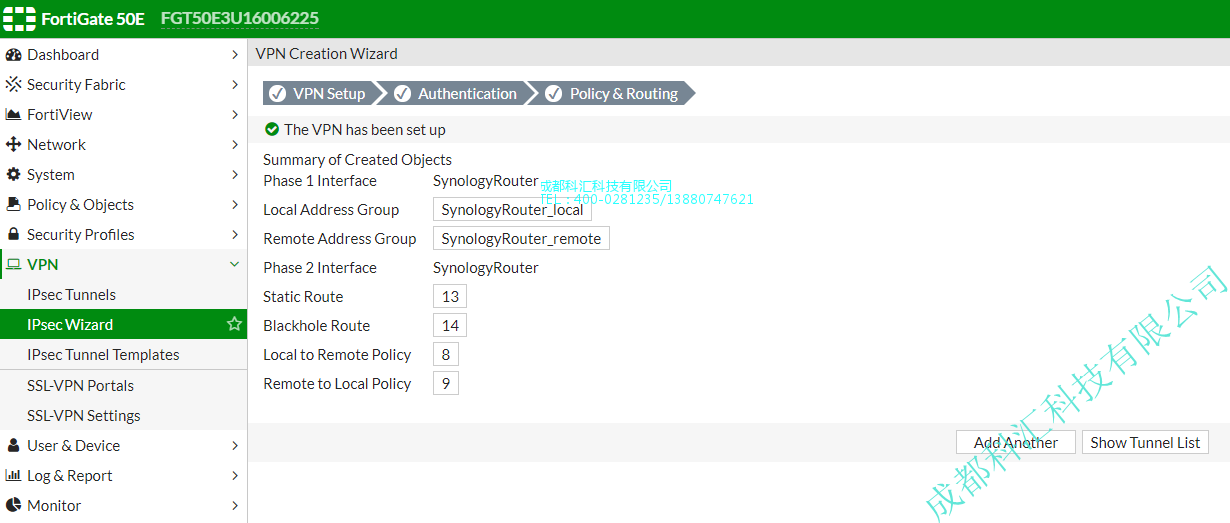Expand the Security Profiles chevron

[x=235, y=235]
